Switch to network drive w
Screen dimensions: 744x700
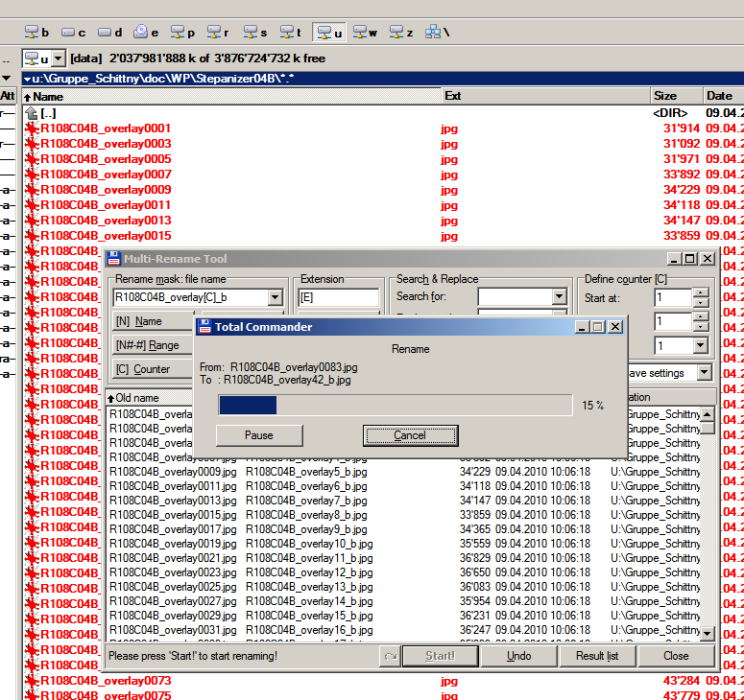pyautogui.click(x=365, y=32)
